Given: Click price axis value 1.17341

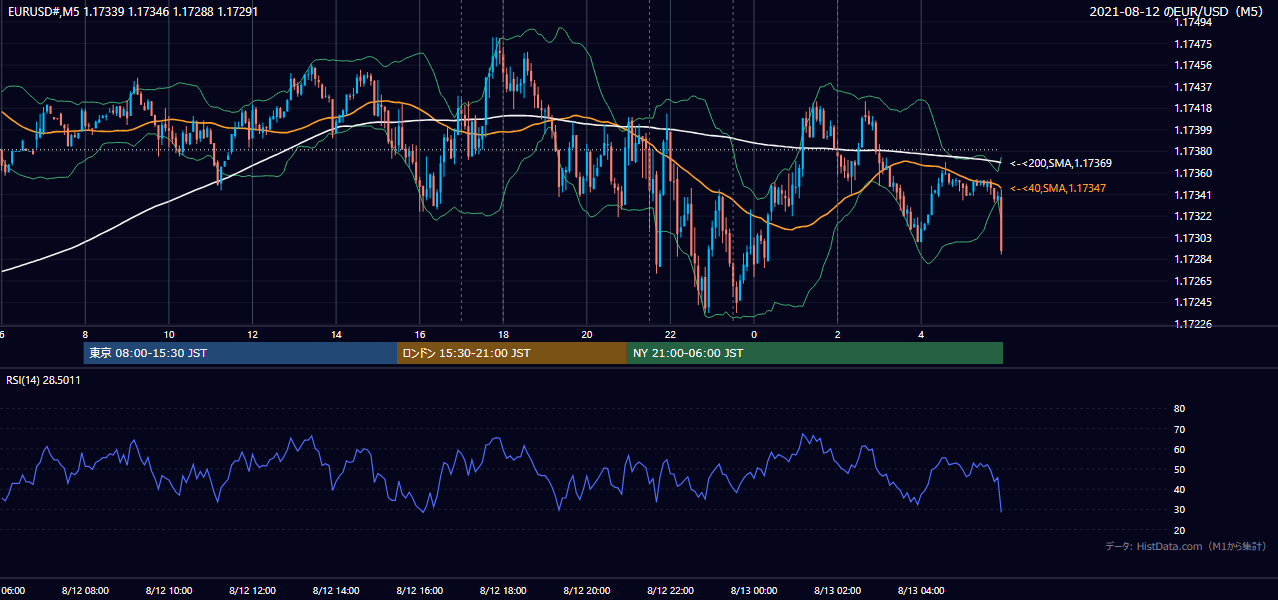Looking at the screenshot, I should point(1192,195).
